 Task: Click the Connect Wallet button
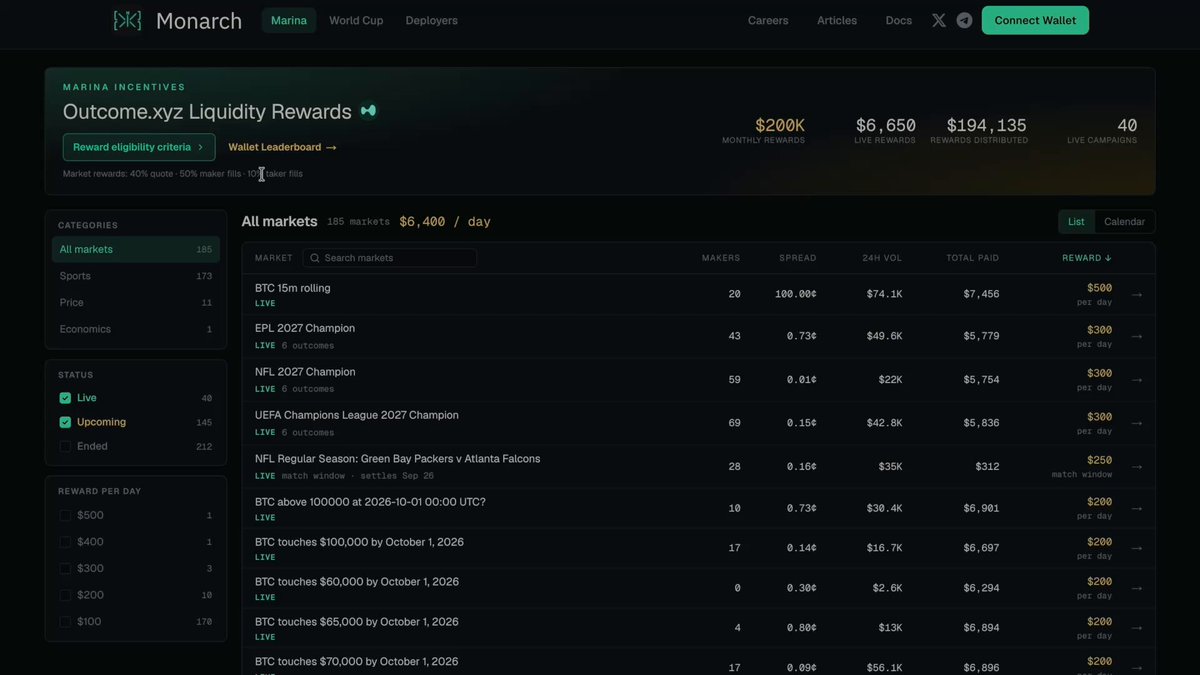(1035, 20)
